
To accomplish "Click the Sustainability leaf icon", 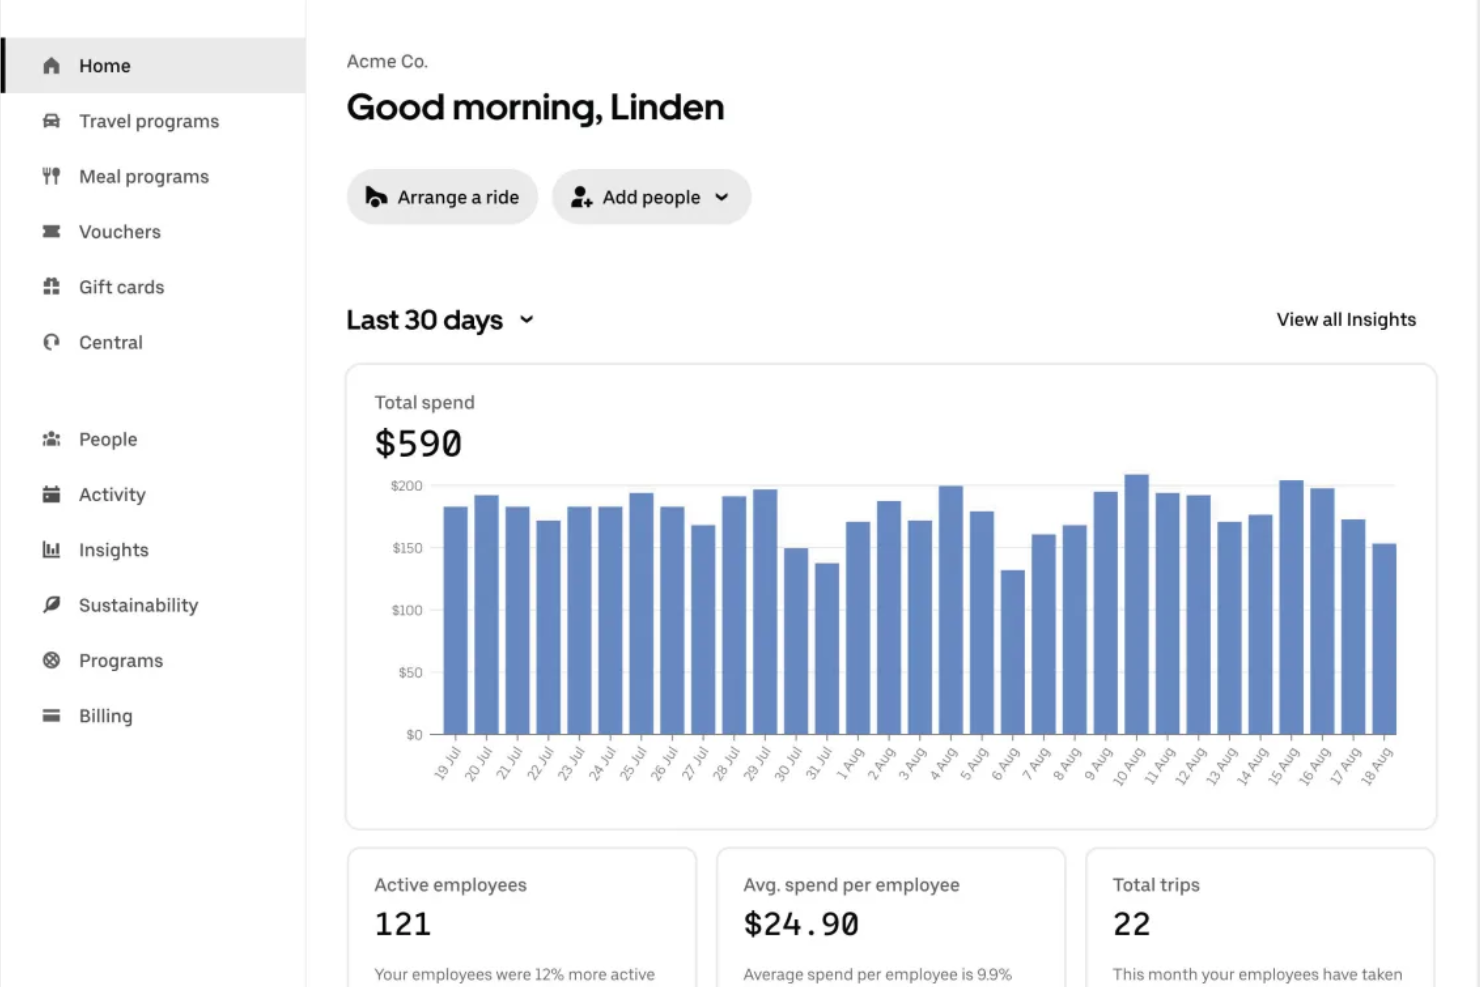I will tap(51, 605).
